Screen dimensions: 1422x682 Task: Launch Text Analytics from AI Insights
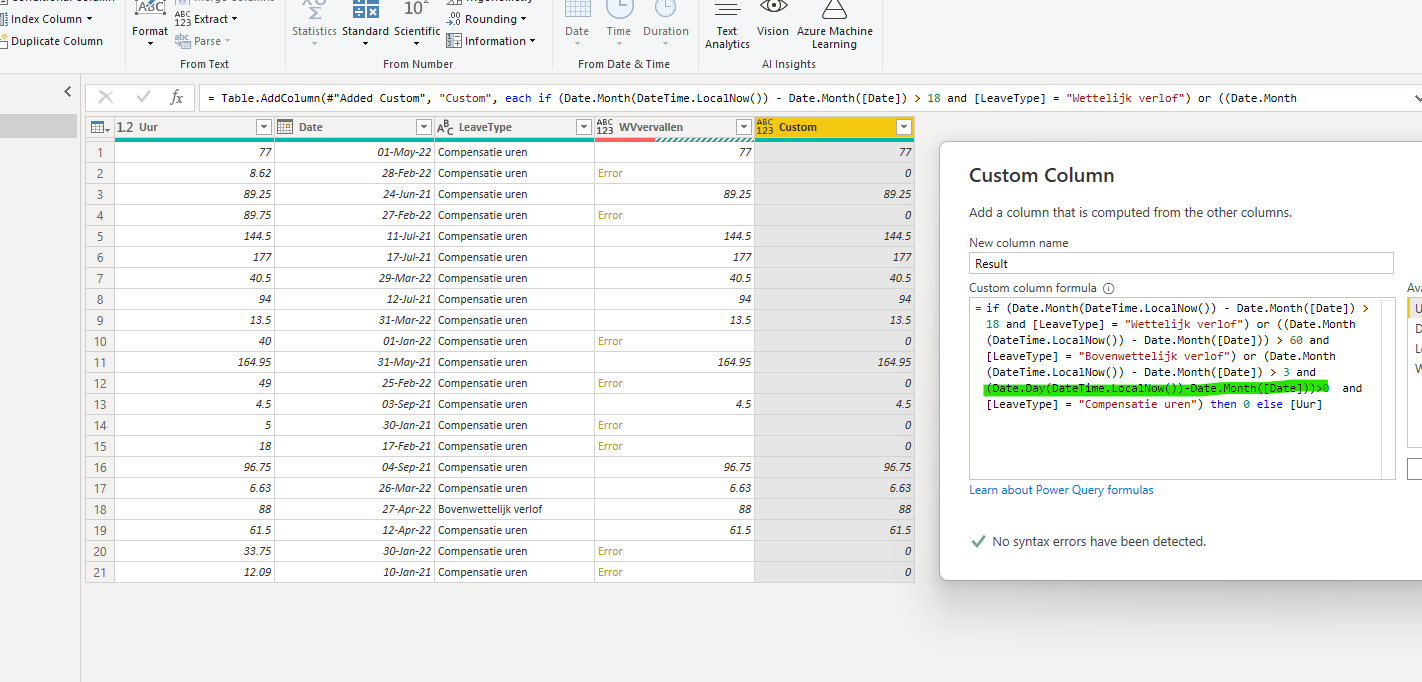click(x=727, y=24)
